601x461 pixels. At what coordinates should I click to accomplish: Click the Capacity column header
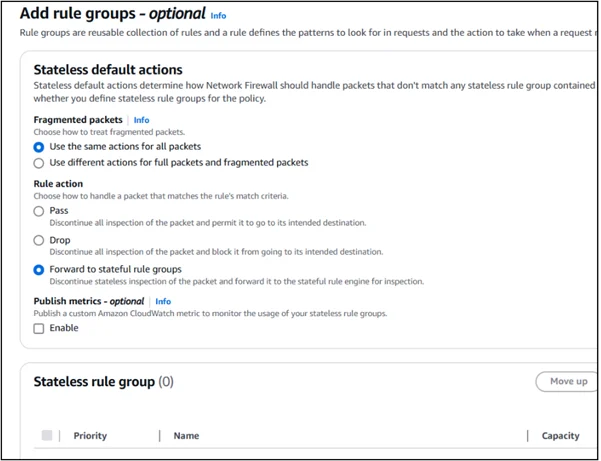pos(560,436)
